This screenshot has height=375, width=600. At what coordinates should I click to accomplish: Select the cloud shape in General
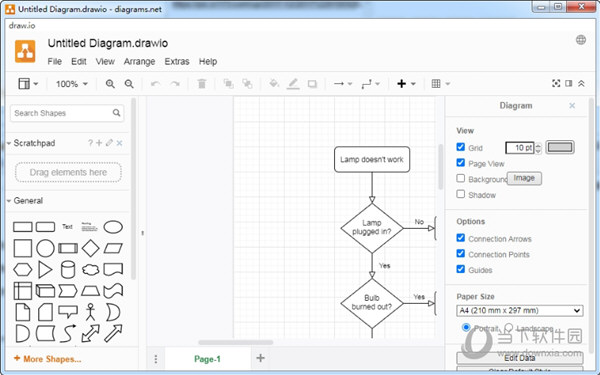pos(91,270)
